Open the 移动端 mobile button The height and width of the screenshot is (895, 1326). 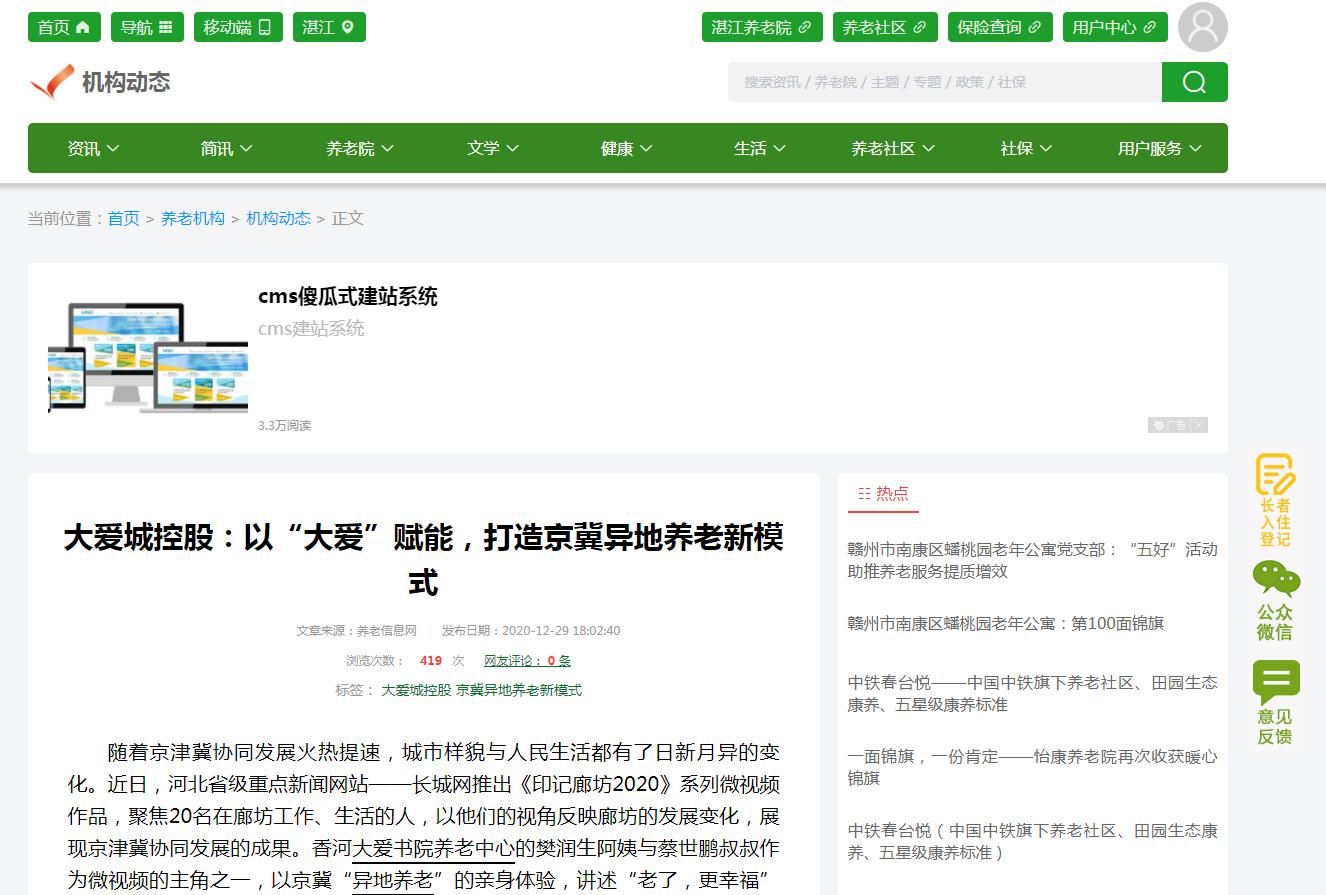238,27
